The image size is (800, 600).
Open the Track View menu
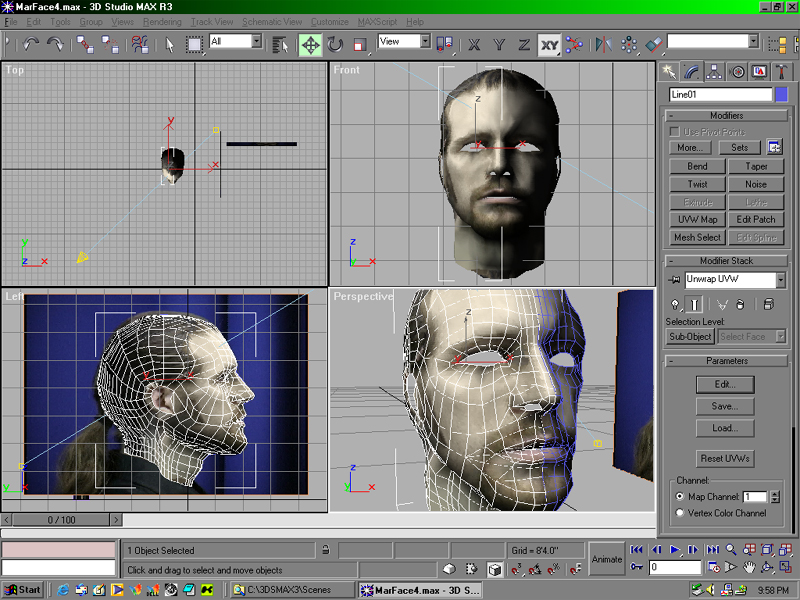pyautogui.click(x=212, y=22)
